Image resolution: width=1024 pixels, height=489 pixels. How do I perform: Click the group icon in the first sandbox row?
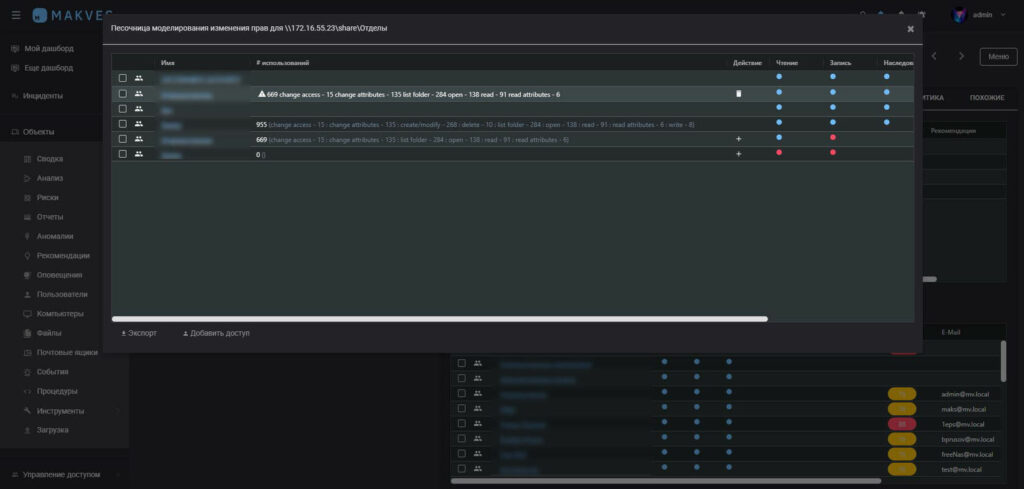click(139, 78)
